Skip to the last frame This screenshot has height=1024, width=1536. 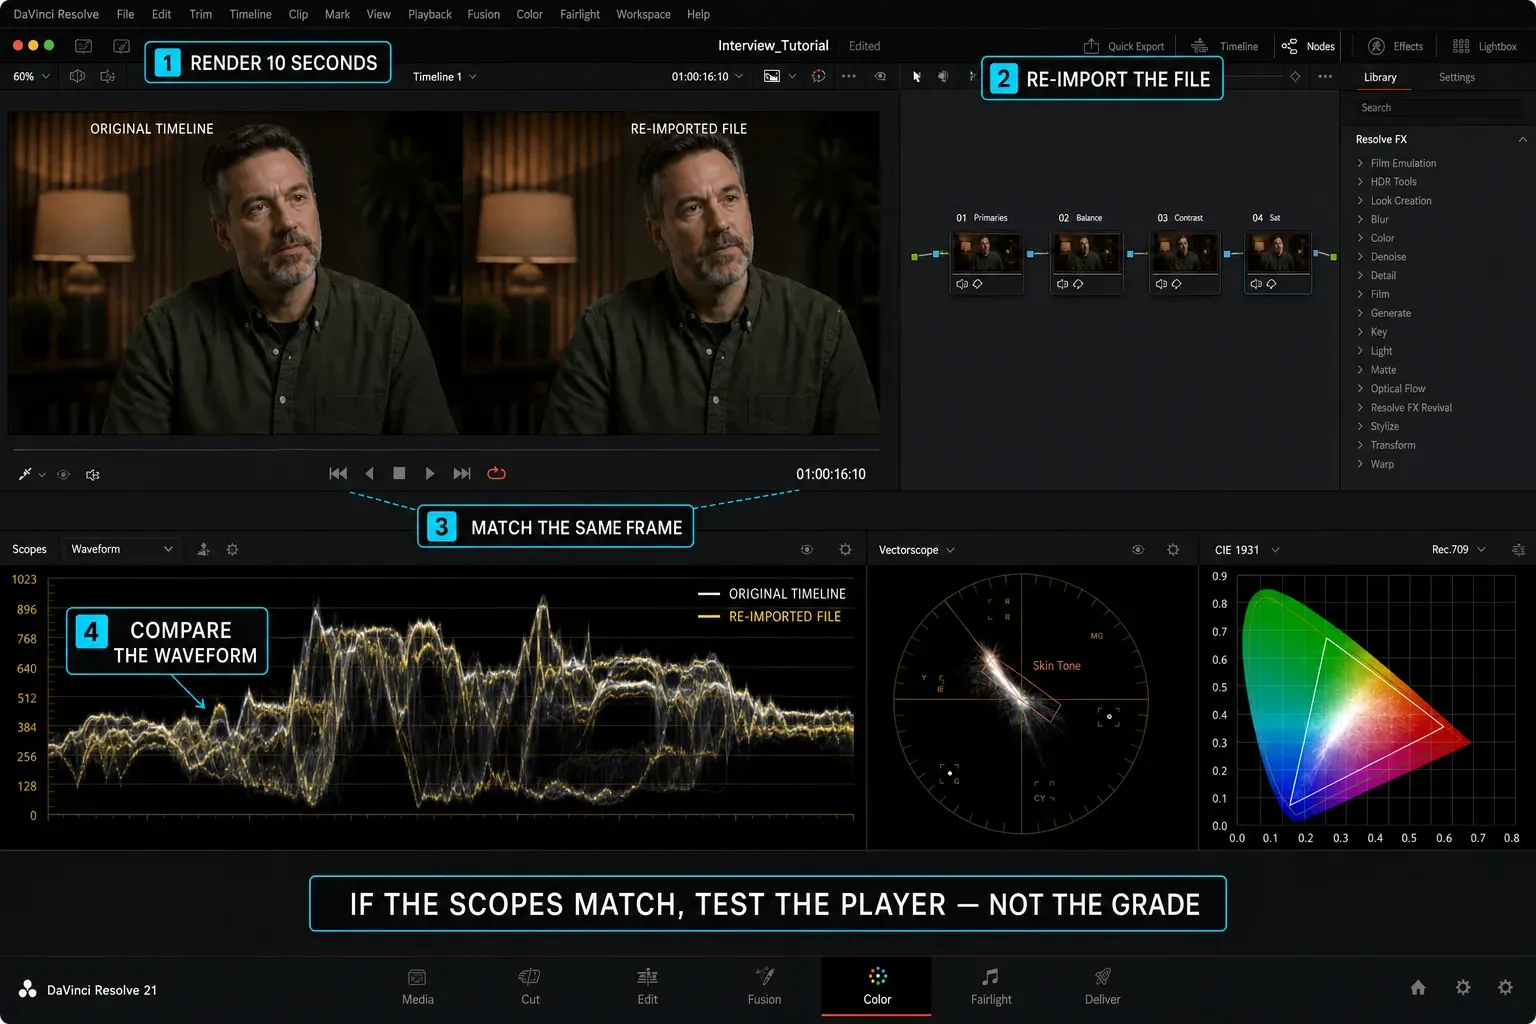pyautogui.click(x=462, y=473)
